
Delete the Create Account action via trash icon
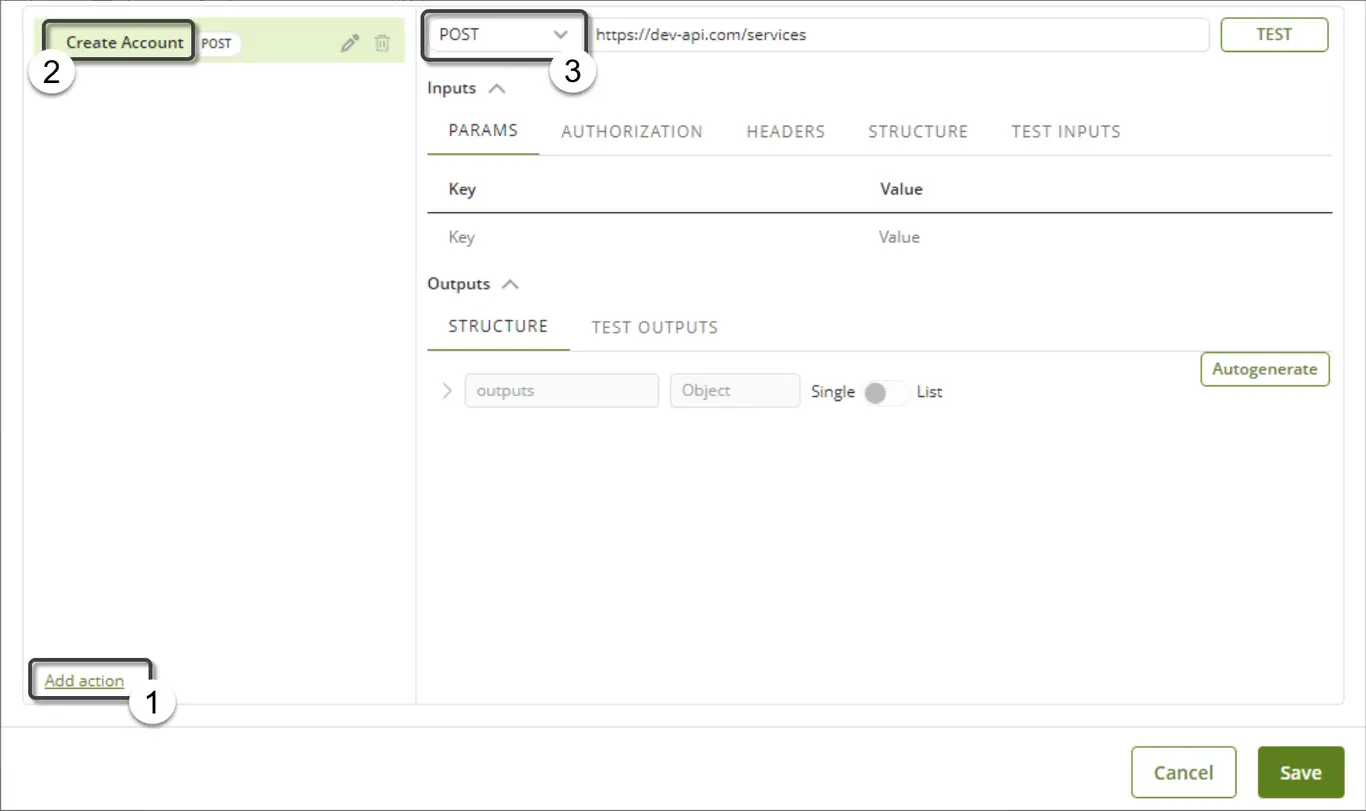click(x=382, y=43)
